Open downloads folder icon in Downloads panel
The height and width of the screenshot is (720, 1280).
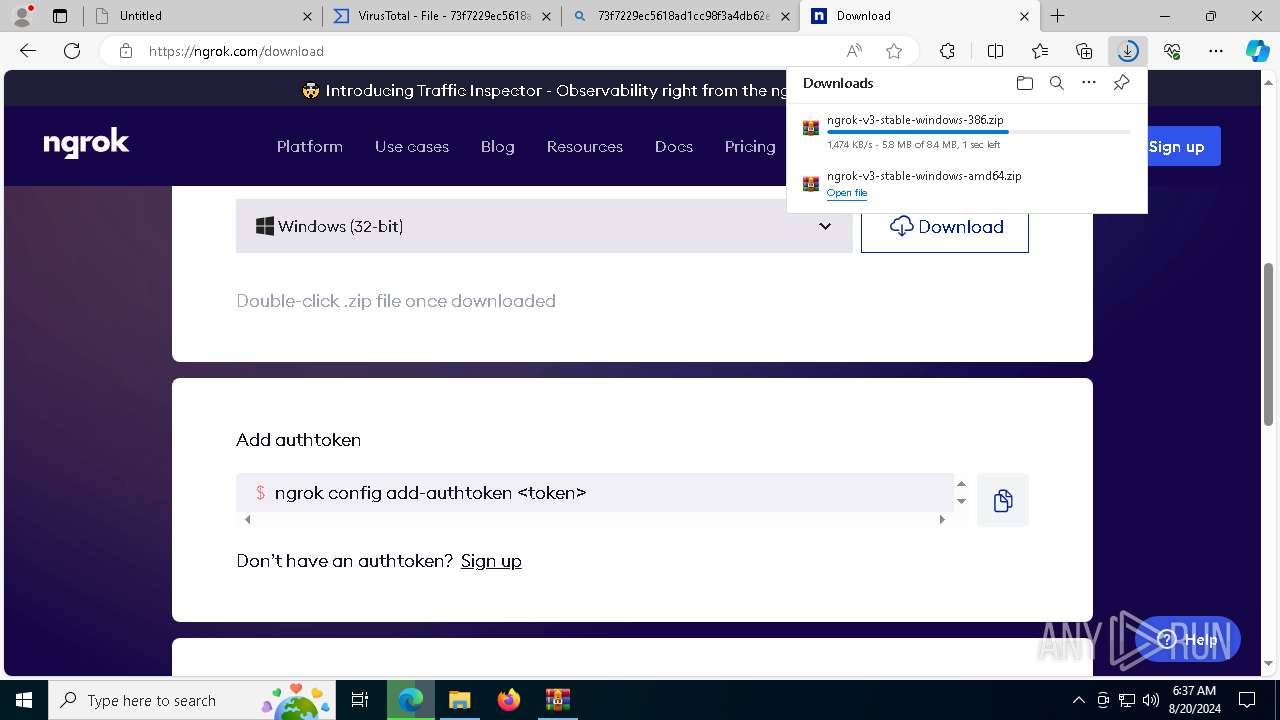click(x=1024, y=83)
